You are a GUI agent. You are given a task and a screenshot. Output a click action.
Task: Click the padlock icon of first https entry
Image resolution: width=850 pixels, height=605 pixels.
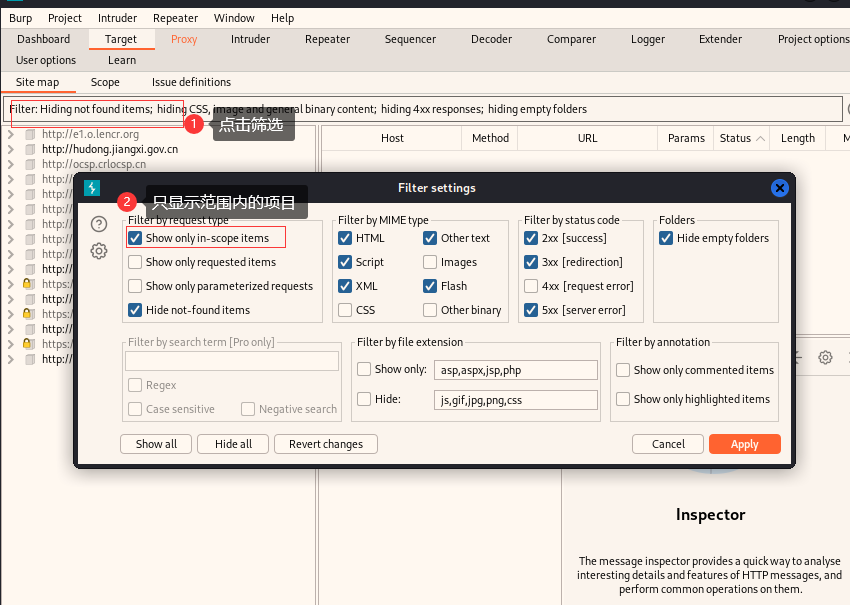point(27,284)
